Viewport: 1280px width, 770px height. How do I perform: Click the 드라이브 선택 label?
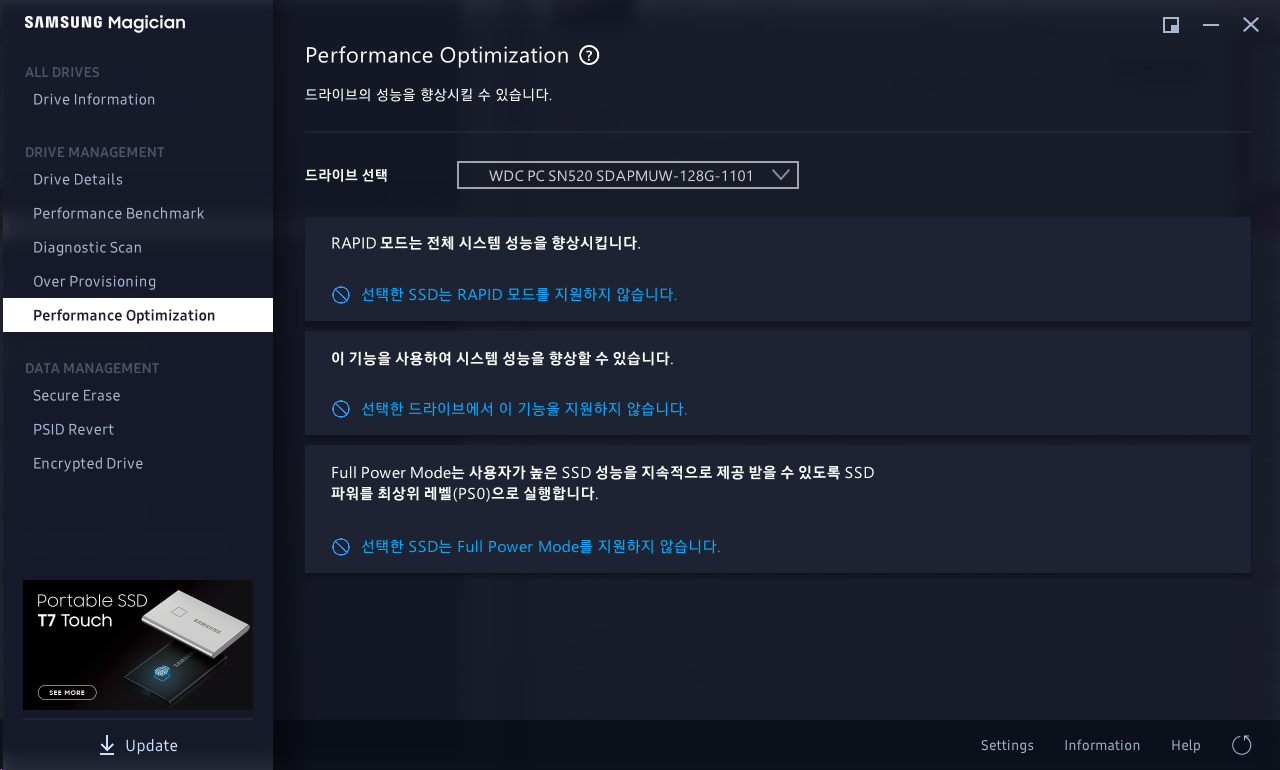[346, 175]
